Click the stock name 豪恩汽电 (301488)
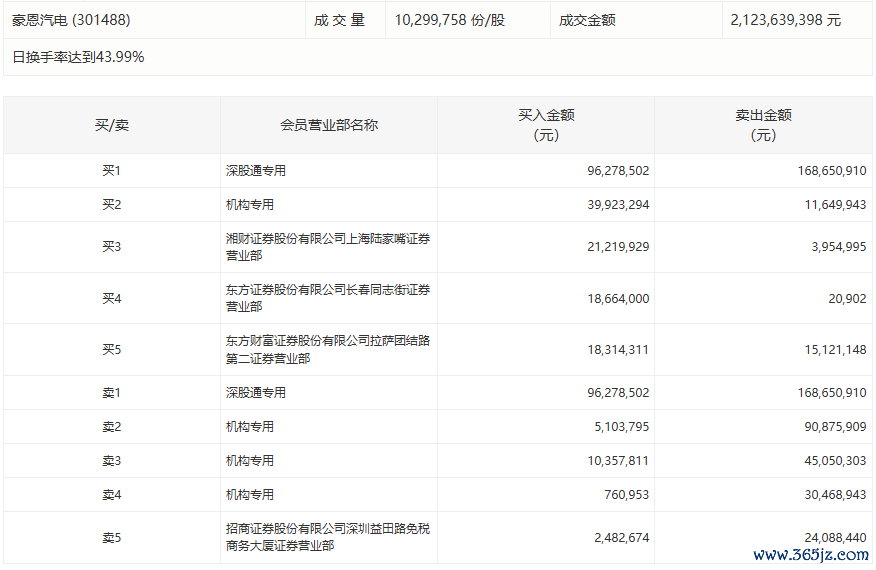 coord(71,20)
